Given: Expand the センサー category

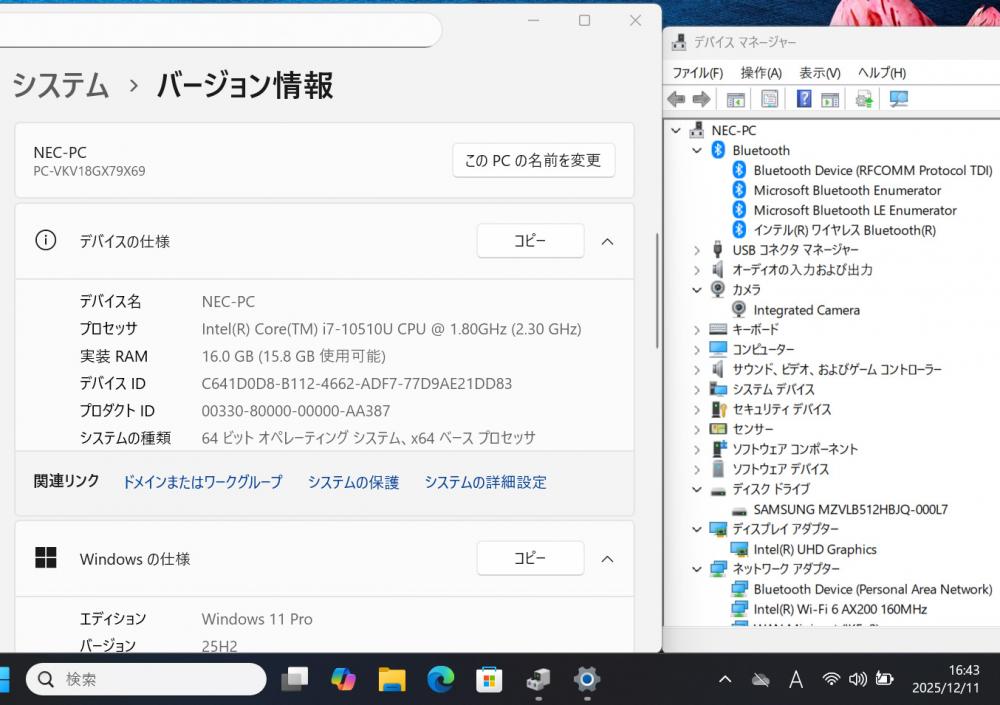Looking at the screenshot, I should point(697,429).
